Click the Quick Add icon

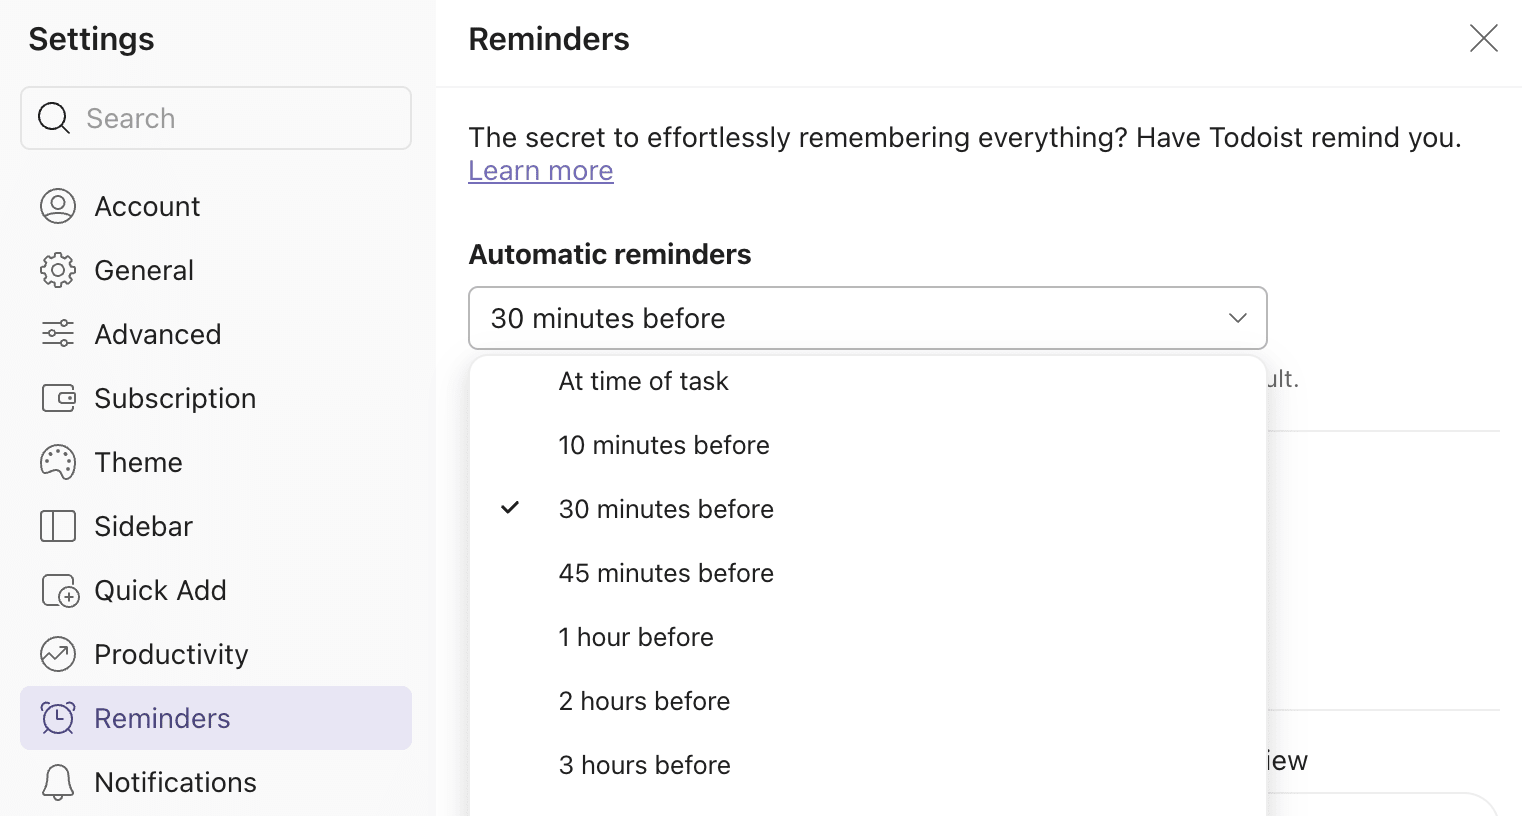tap(60, 591)
